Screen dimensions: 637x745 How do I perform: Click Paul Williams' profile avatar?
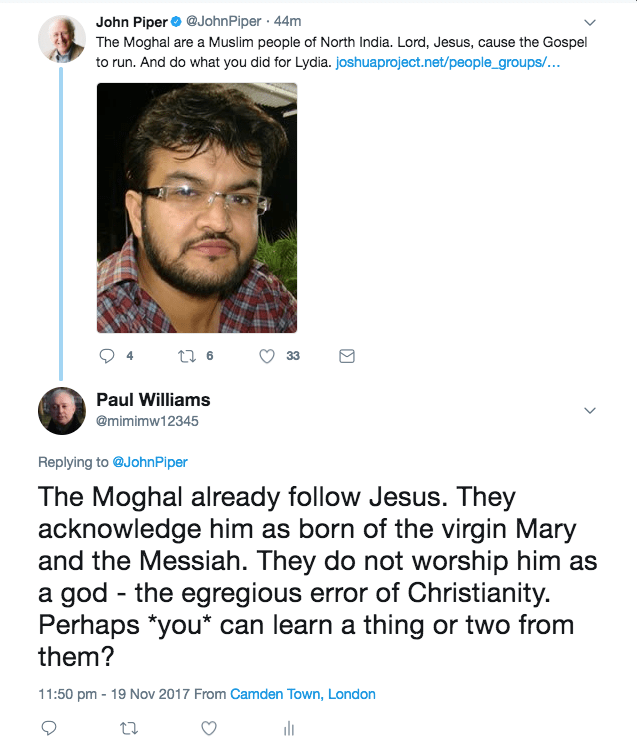click(59, 410)
